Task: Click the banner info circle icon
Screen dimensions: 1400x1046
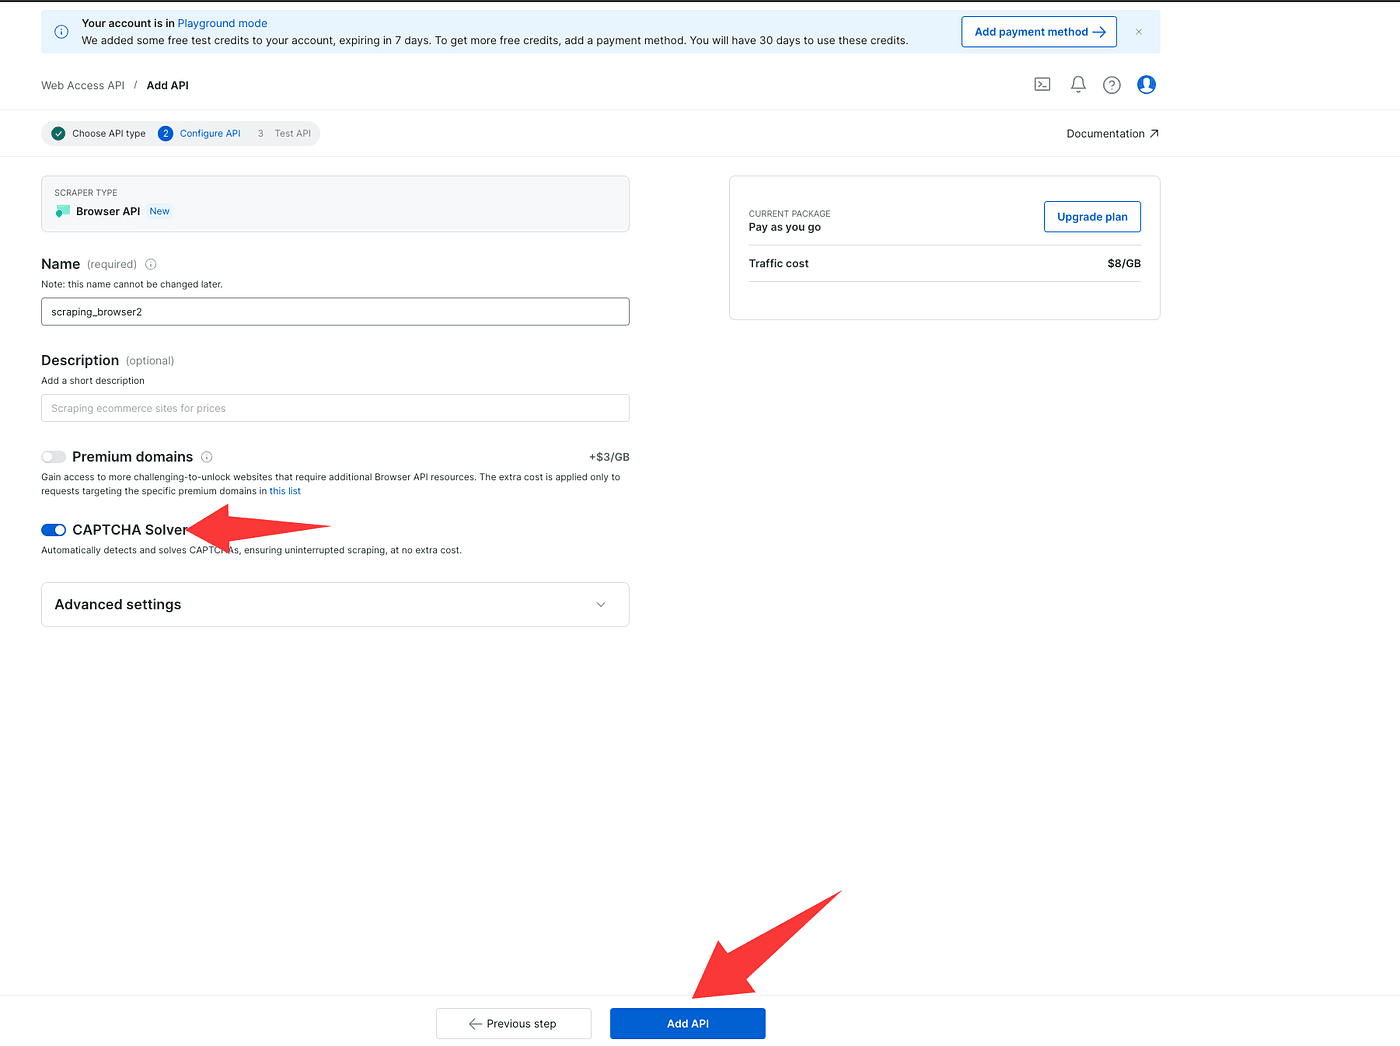Action: (x=61, y=32)
